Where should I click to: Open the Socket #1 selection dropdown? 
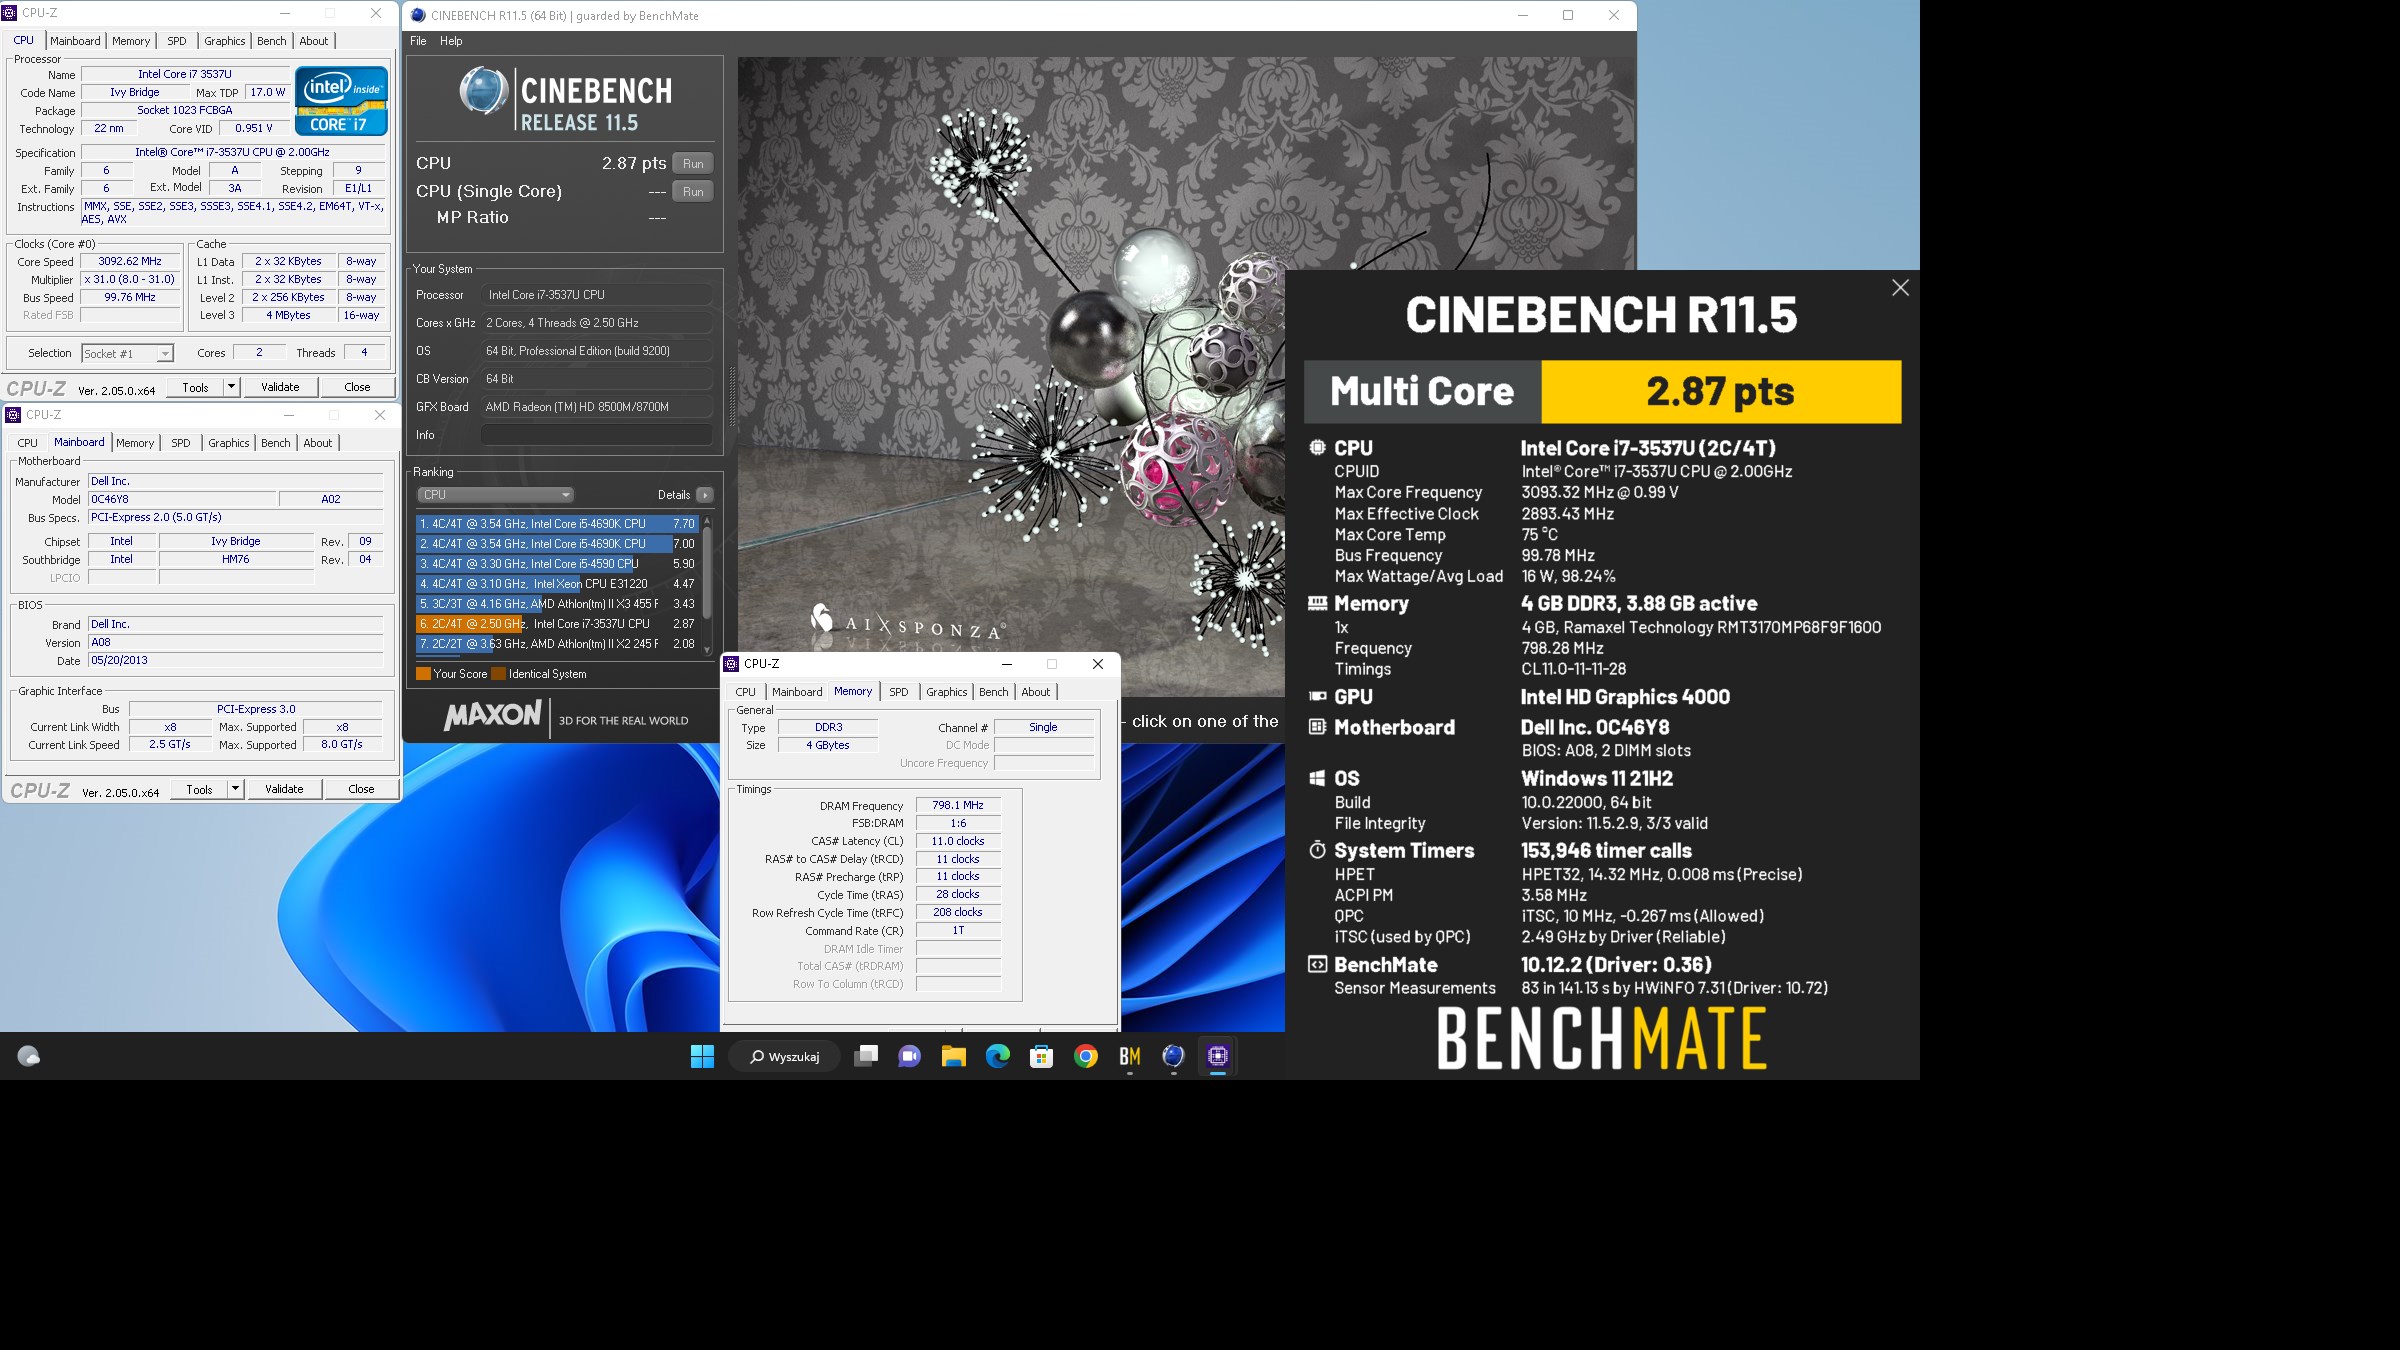coord(127,353)
